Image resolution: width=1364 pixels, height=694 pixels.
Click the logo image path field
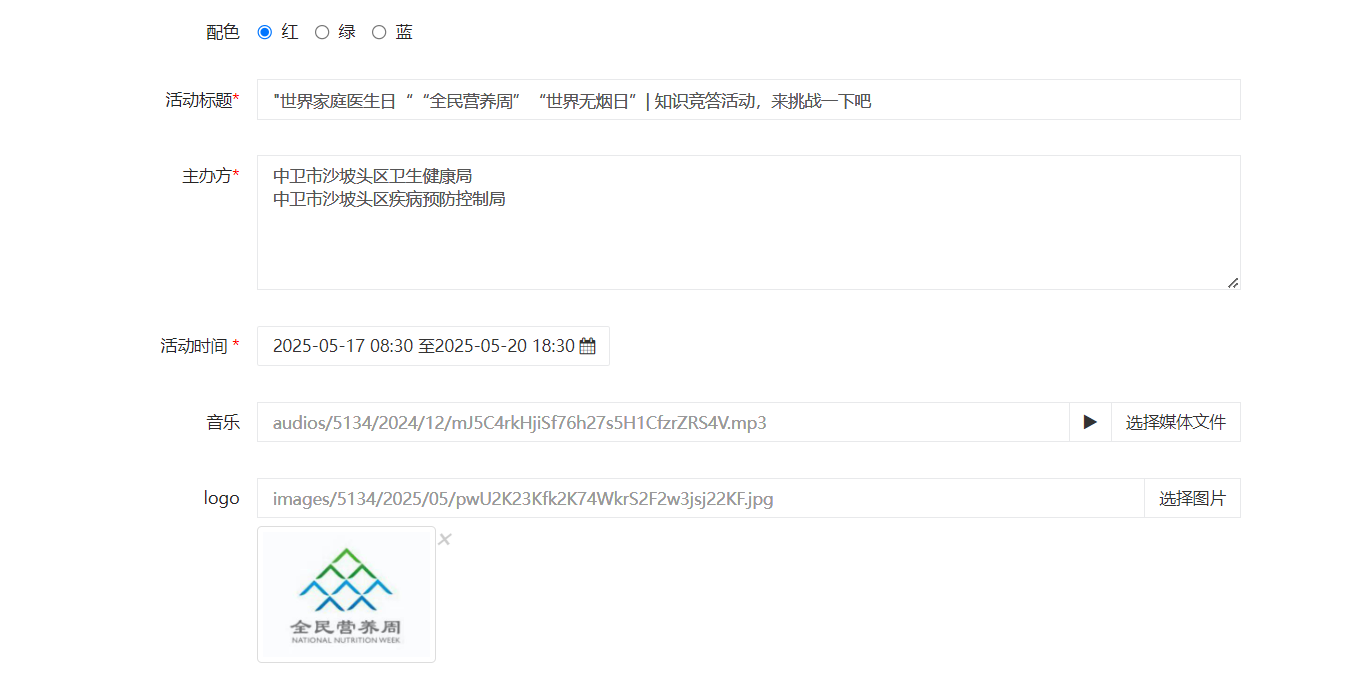pyautogui.click(x=700, y=498)
